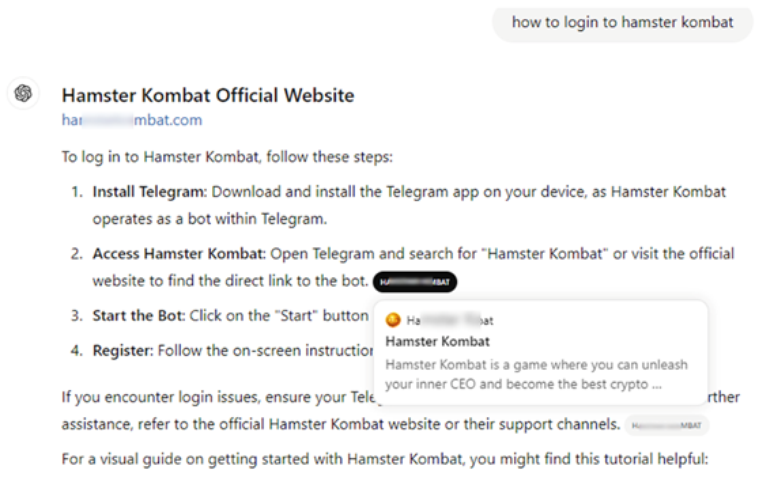The height and width of the screenshot is (477, 774).
Task: Click the text "Download and install the Telegram app"
Action: 348,192
